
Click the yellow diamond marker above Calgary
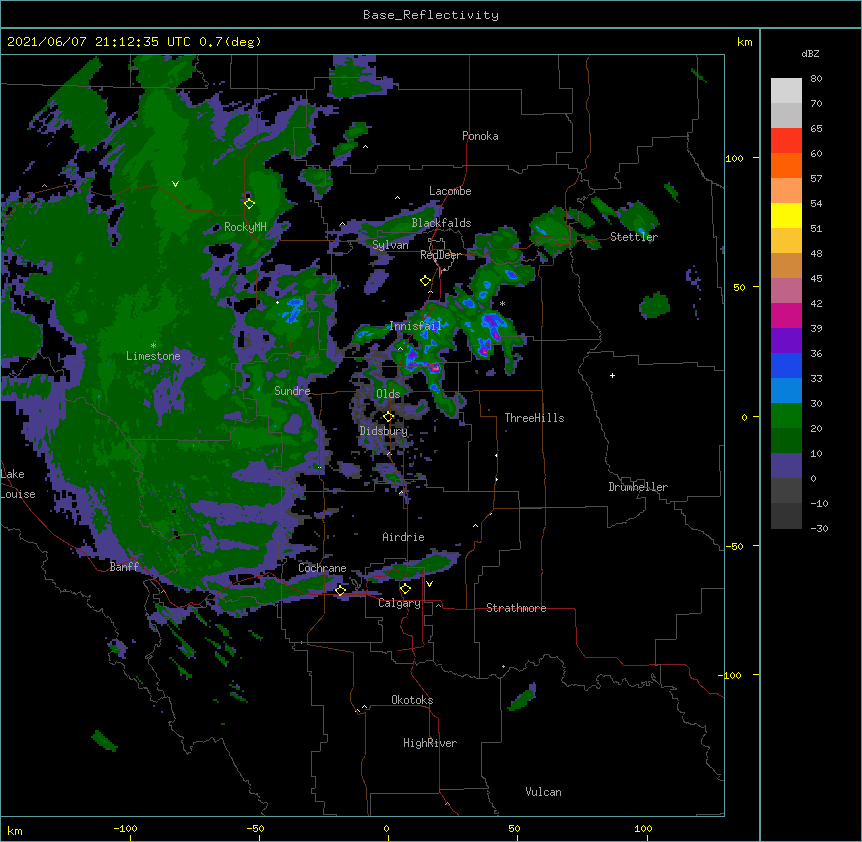coord(405,589)
